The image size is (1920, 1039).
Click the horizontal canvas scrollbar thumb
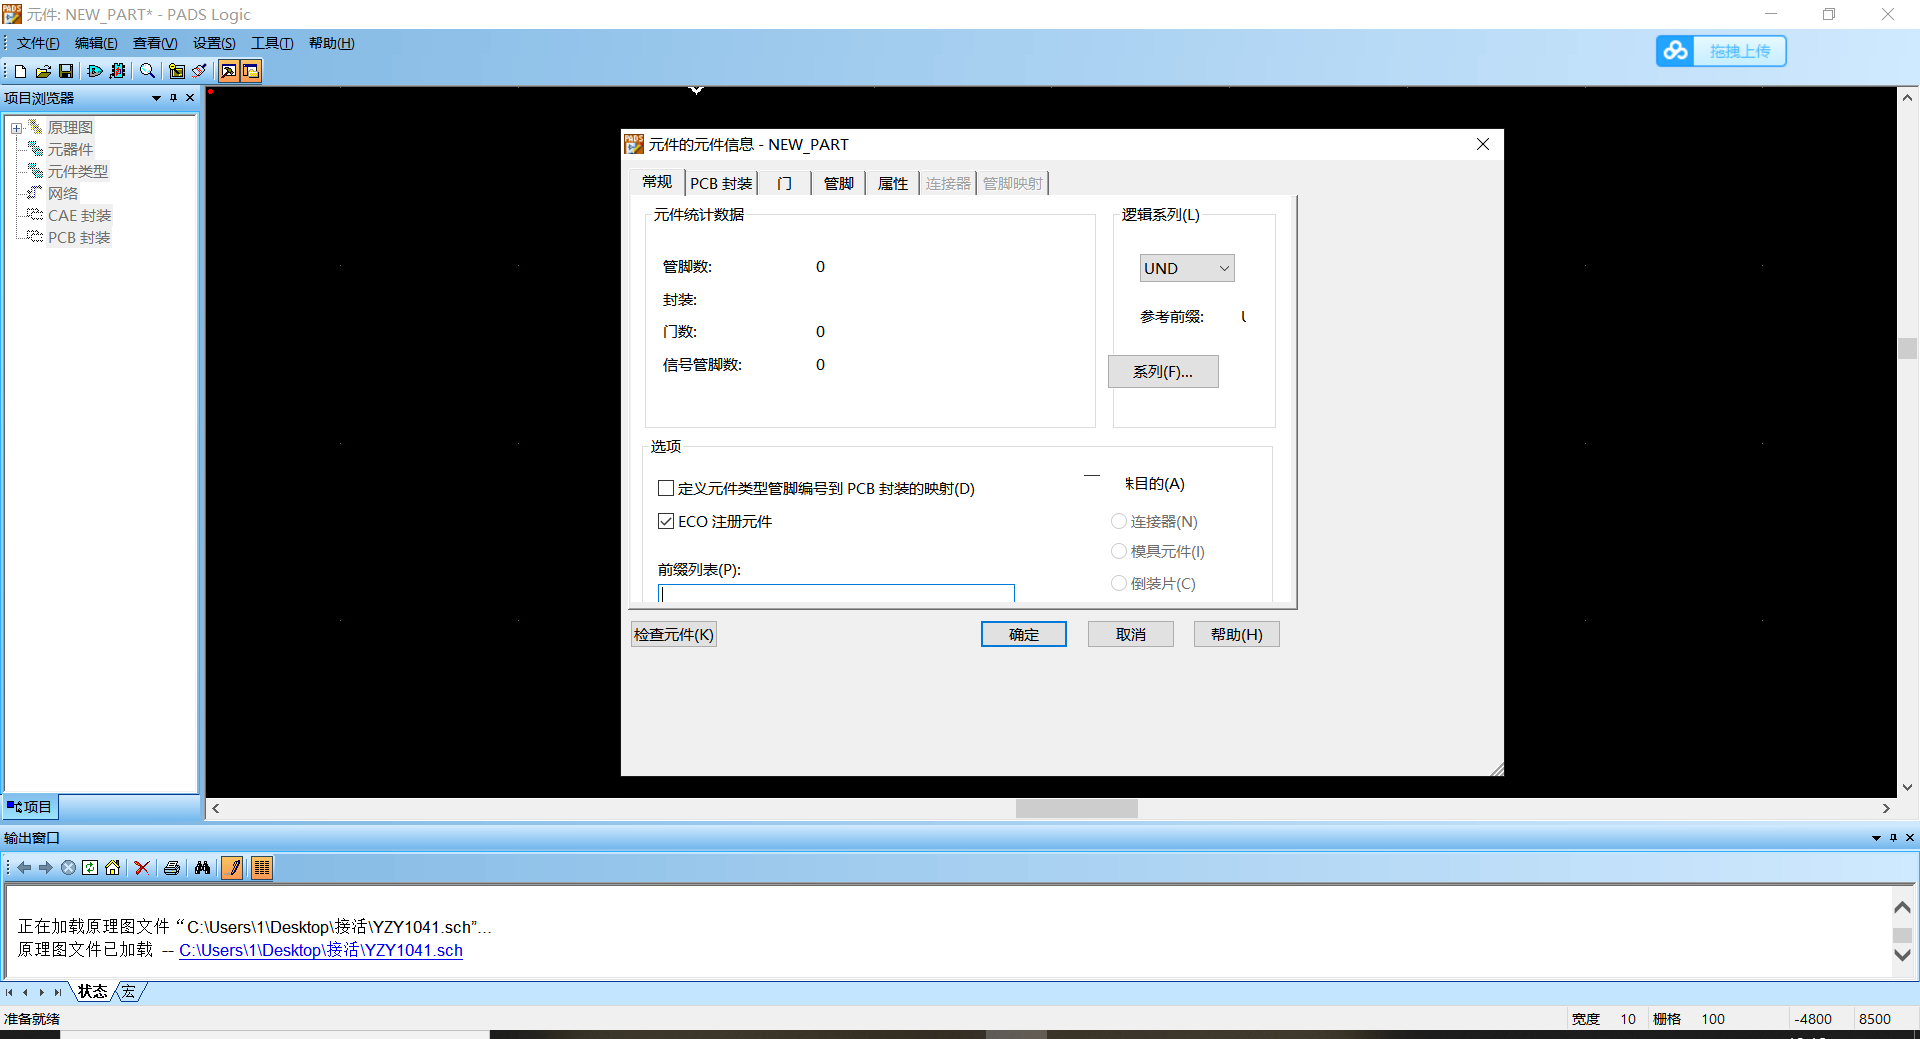click(x=1077, y=808)
